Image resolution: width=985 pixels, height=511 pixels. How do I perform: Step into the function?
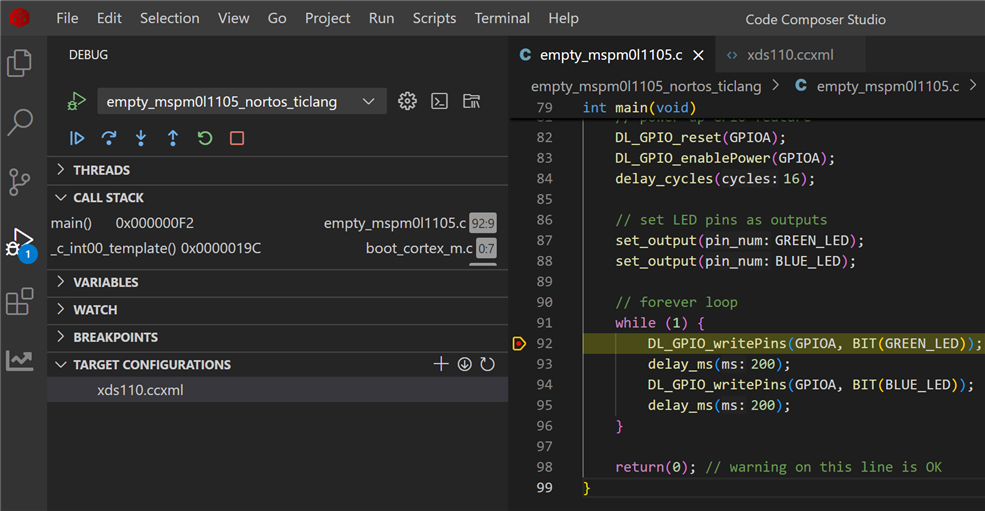coord(141,138)
